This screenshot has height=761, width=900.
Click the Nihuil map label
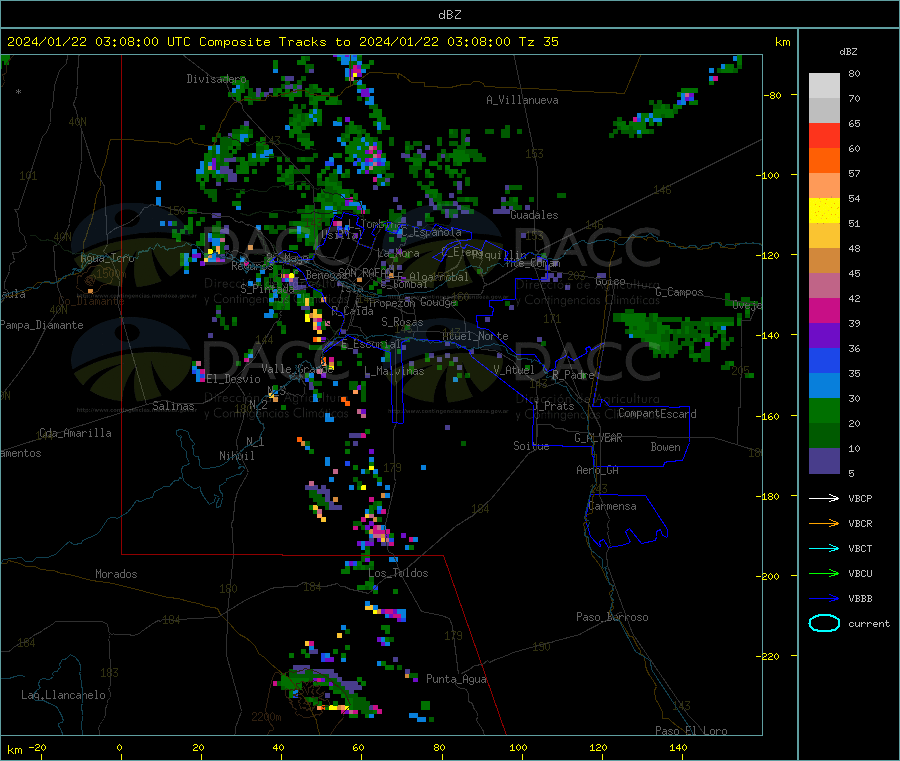236,456
